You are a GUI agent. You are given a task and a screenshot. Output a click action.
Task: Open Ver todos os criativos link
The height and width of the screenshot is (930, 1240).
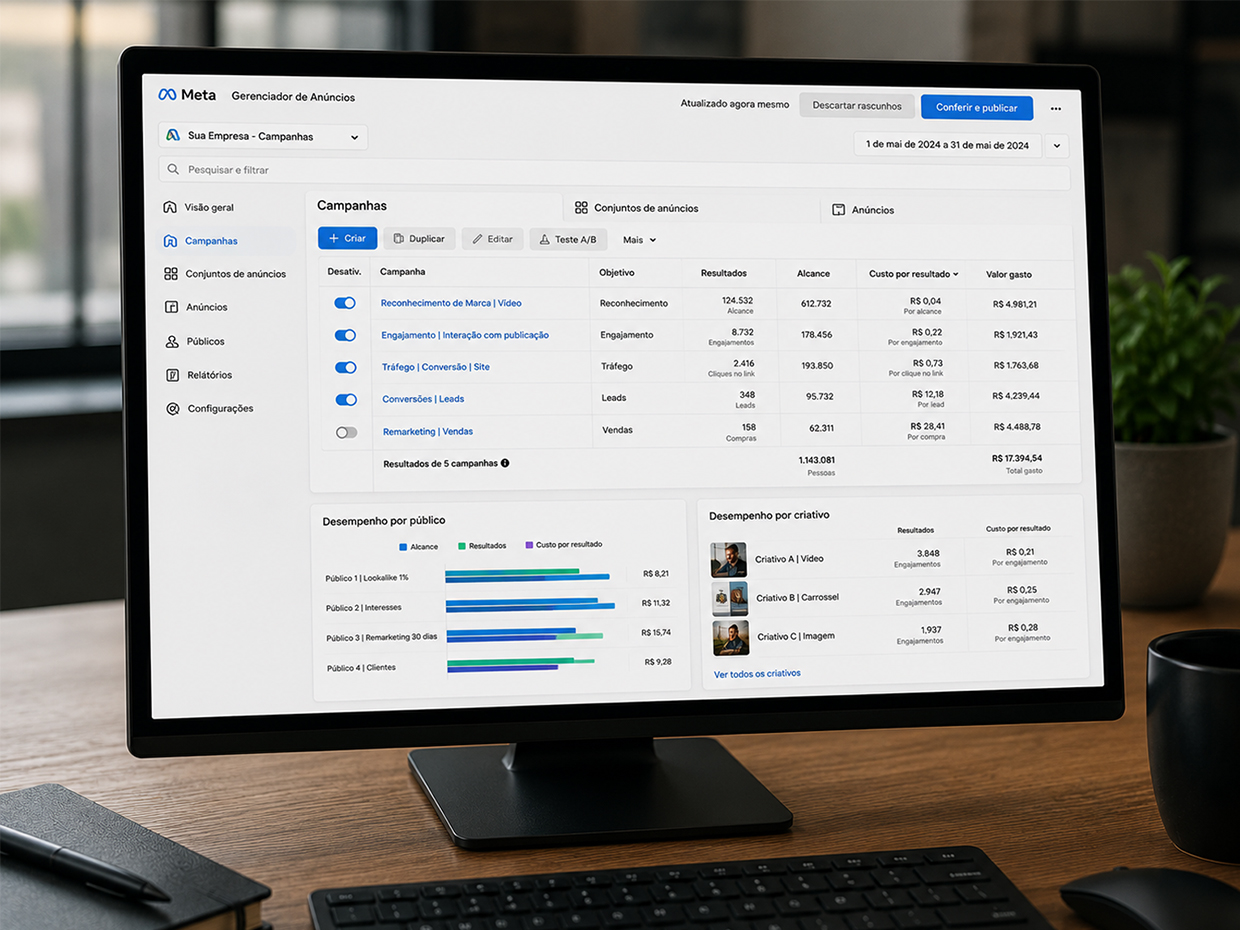click(757, 674)
